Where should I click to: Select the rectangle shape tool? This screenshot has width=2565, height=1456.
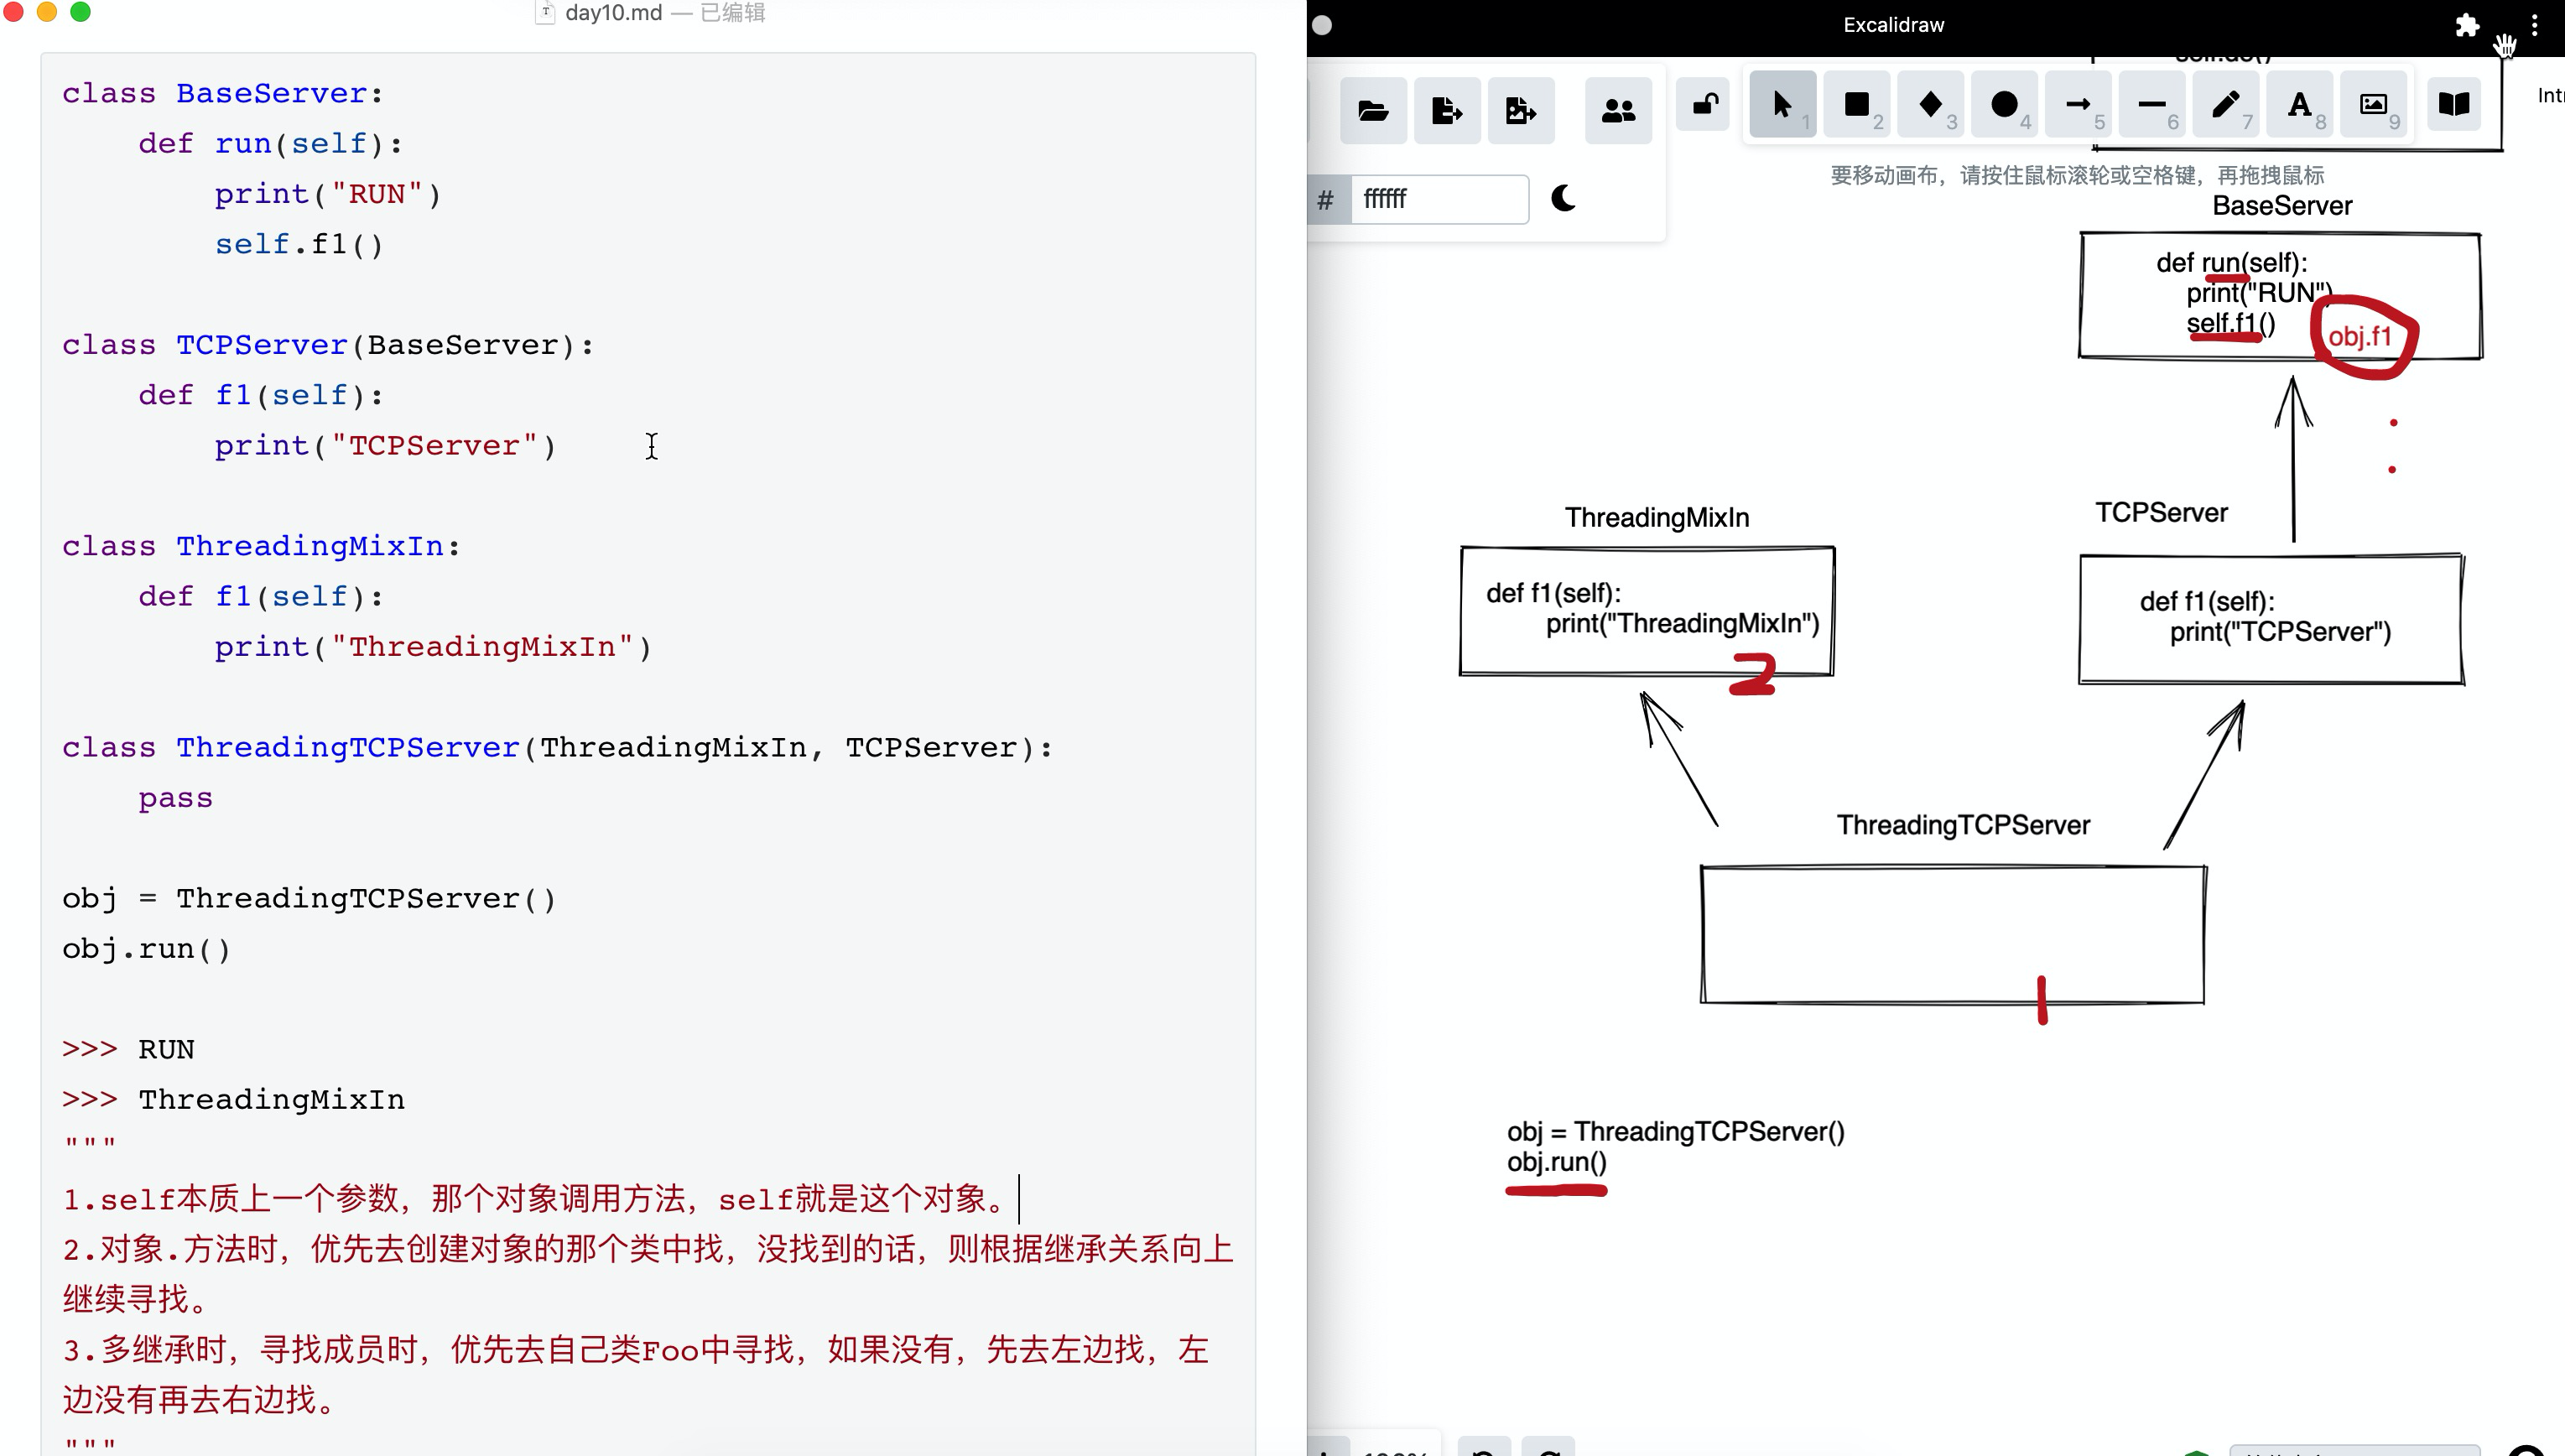[x=1856, y=105]
